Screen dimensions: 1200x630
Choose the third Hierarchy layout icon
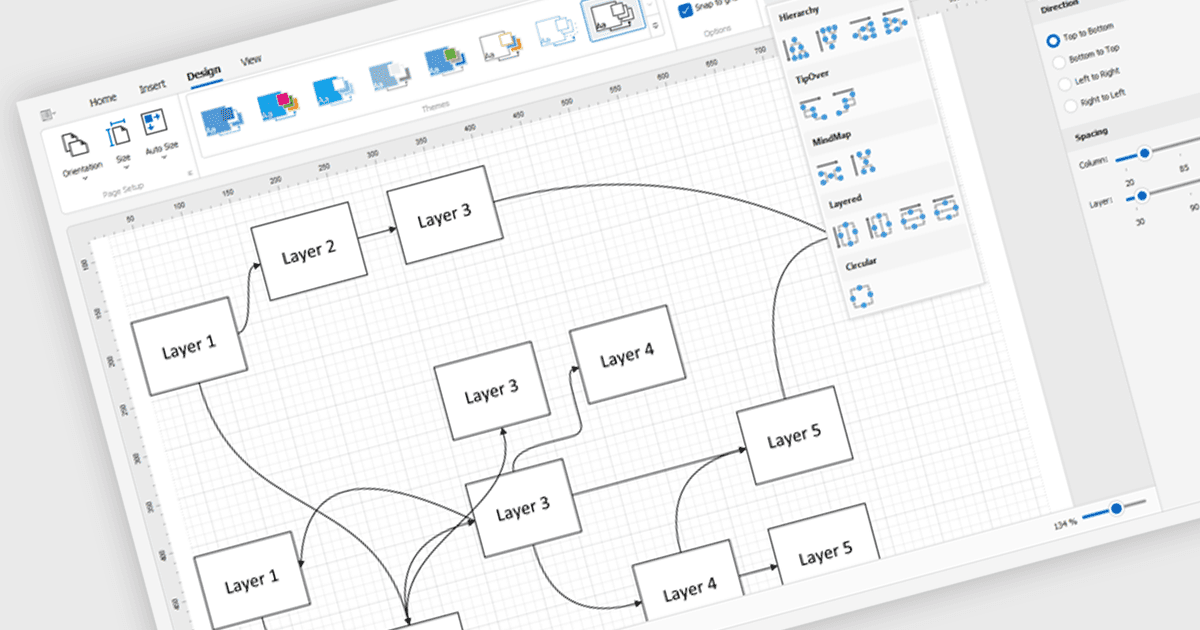[862, 29]
